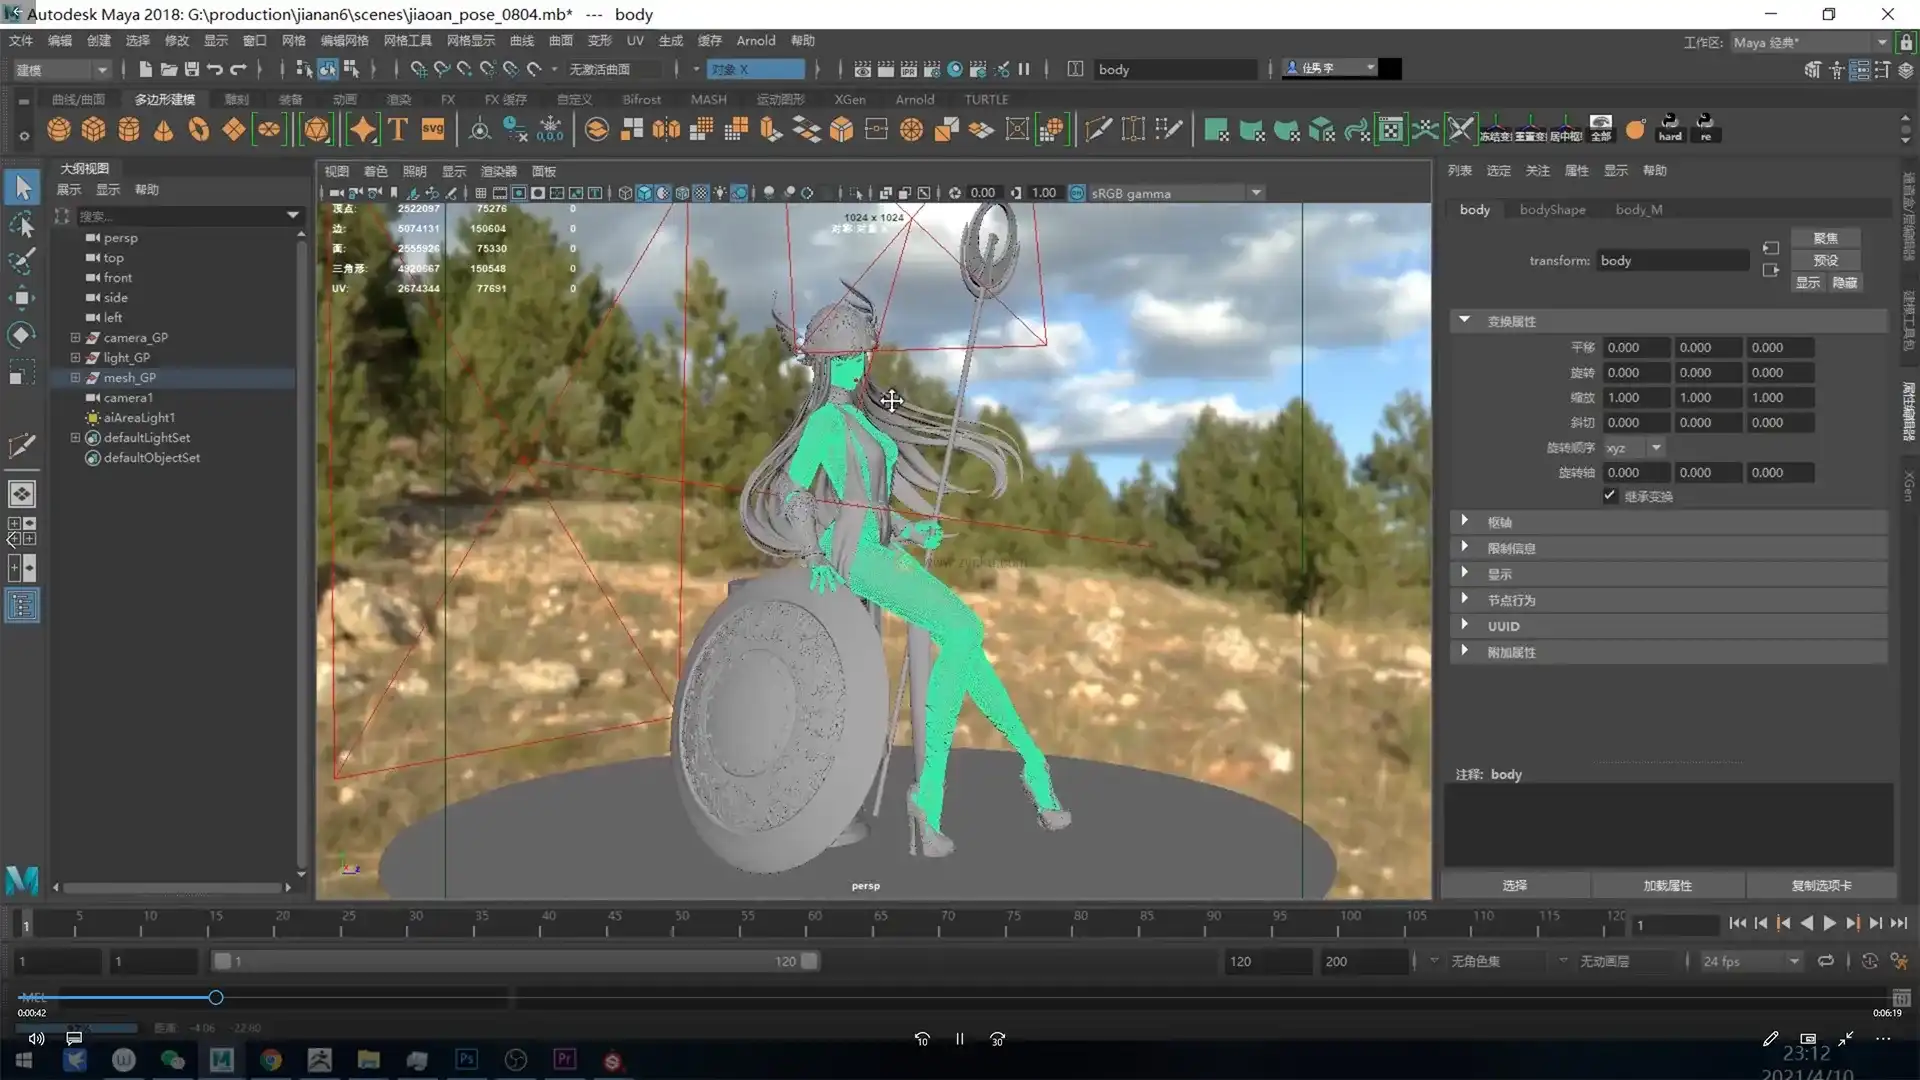The image size is (1920, 1080).
Task: Toggle the inherit transform checkbox
Action: pos(1610,496)
